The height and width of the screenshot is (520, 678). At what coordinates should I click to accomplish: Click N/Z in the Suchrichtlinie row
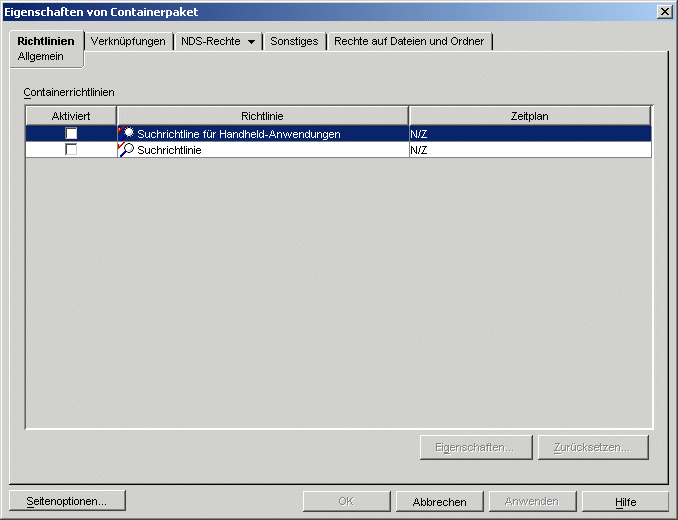coord(419,150)
